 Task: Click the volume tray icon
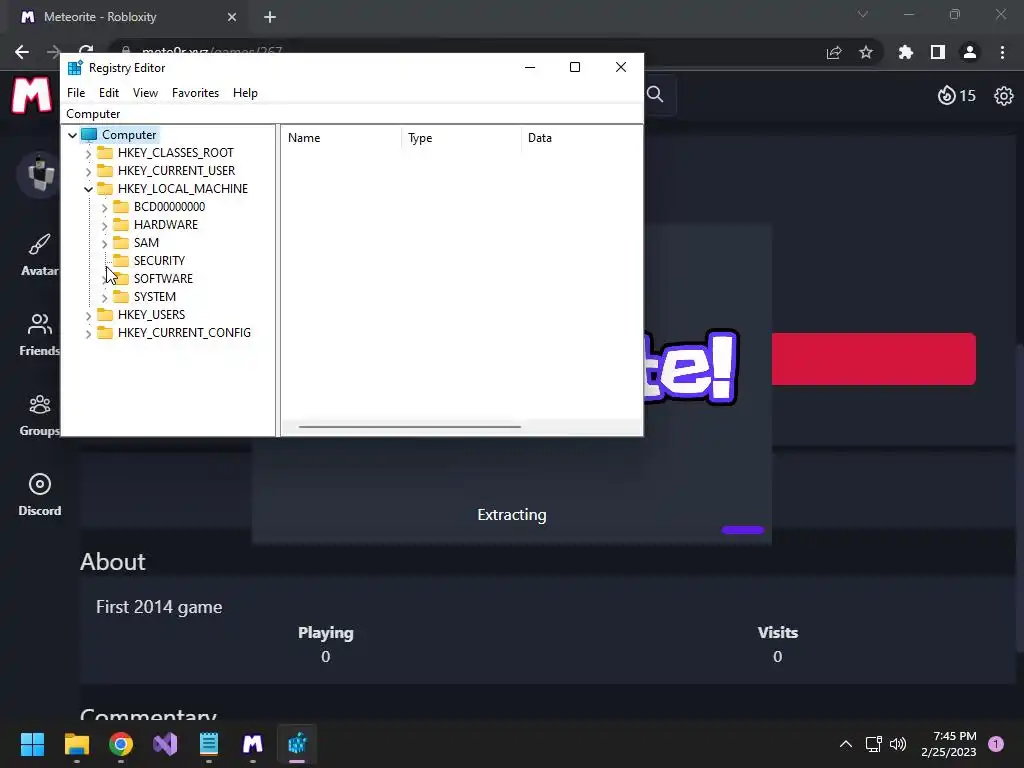(x=899, y=744)
